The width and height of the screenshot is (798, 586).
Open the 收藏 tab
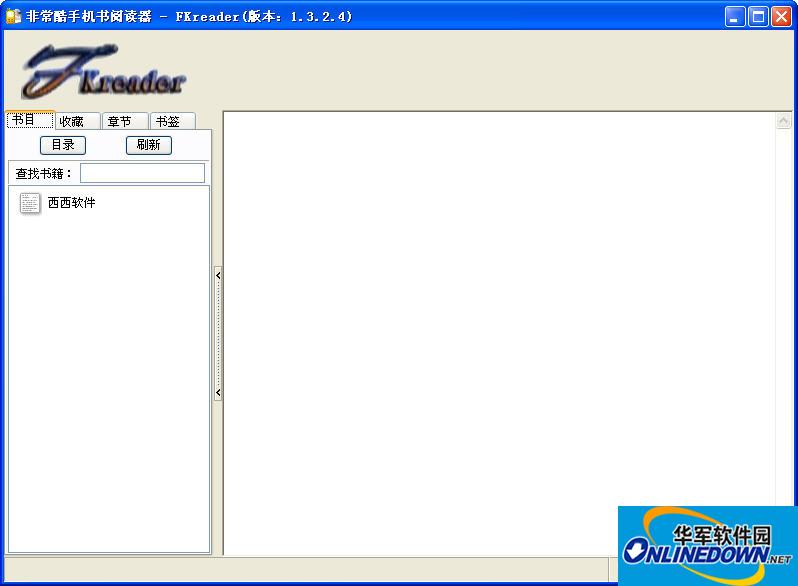77,121
